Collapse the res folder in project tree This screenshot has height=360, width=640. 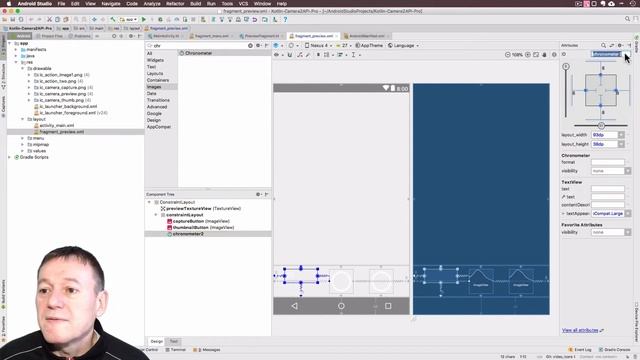16,62
